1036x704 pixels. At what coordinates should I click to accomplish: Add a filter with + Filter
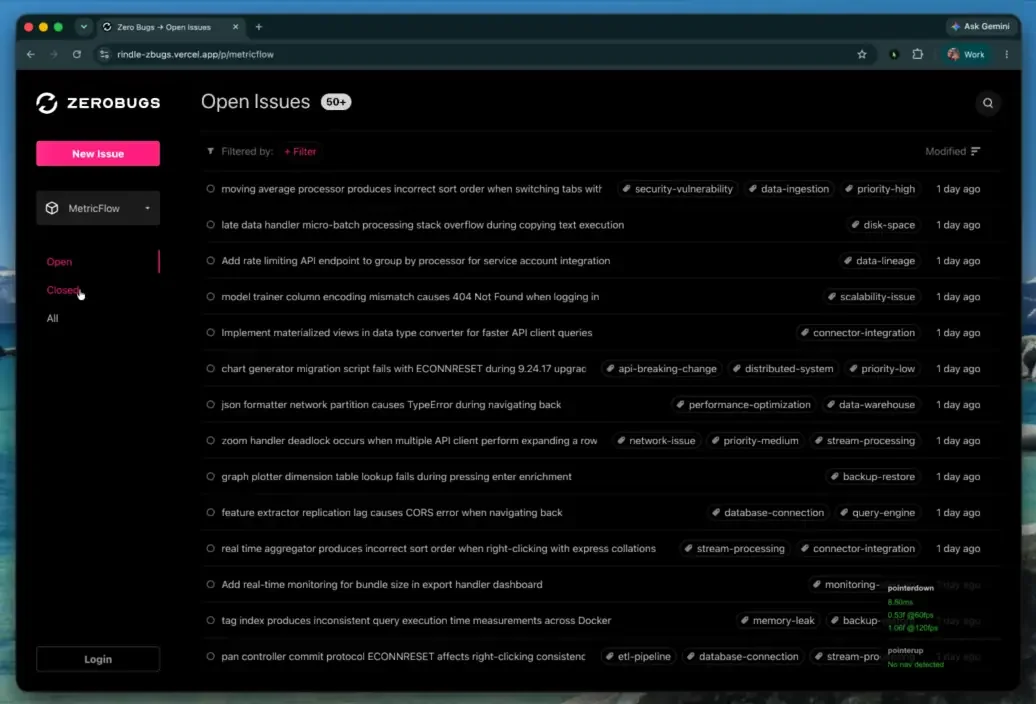[x=300, y=151]
